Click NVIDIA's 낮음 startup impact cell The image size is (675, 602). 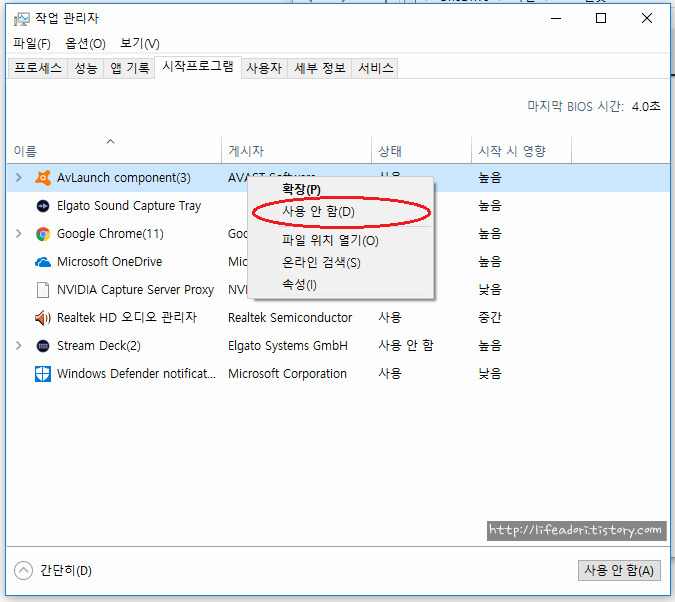[x=490, y=289]
